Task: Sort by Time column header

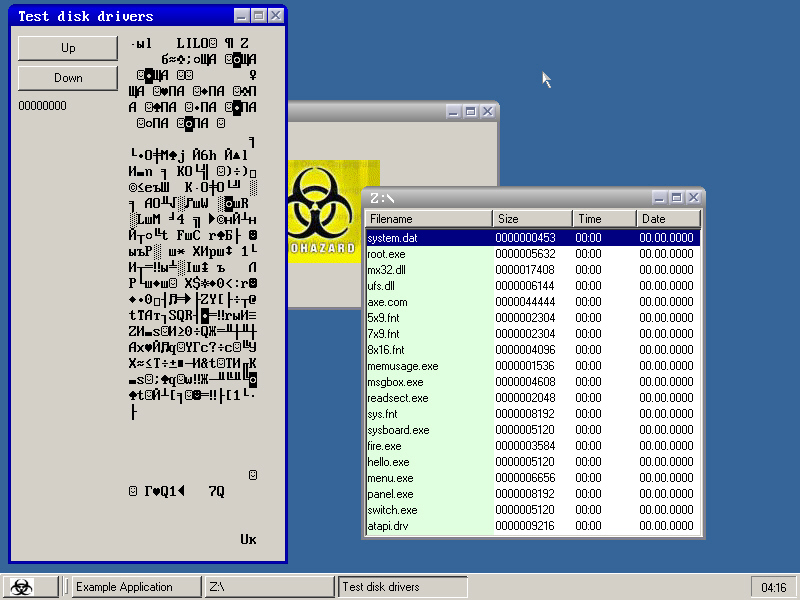Action: (x=604, y=219)
